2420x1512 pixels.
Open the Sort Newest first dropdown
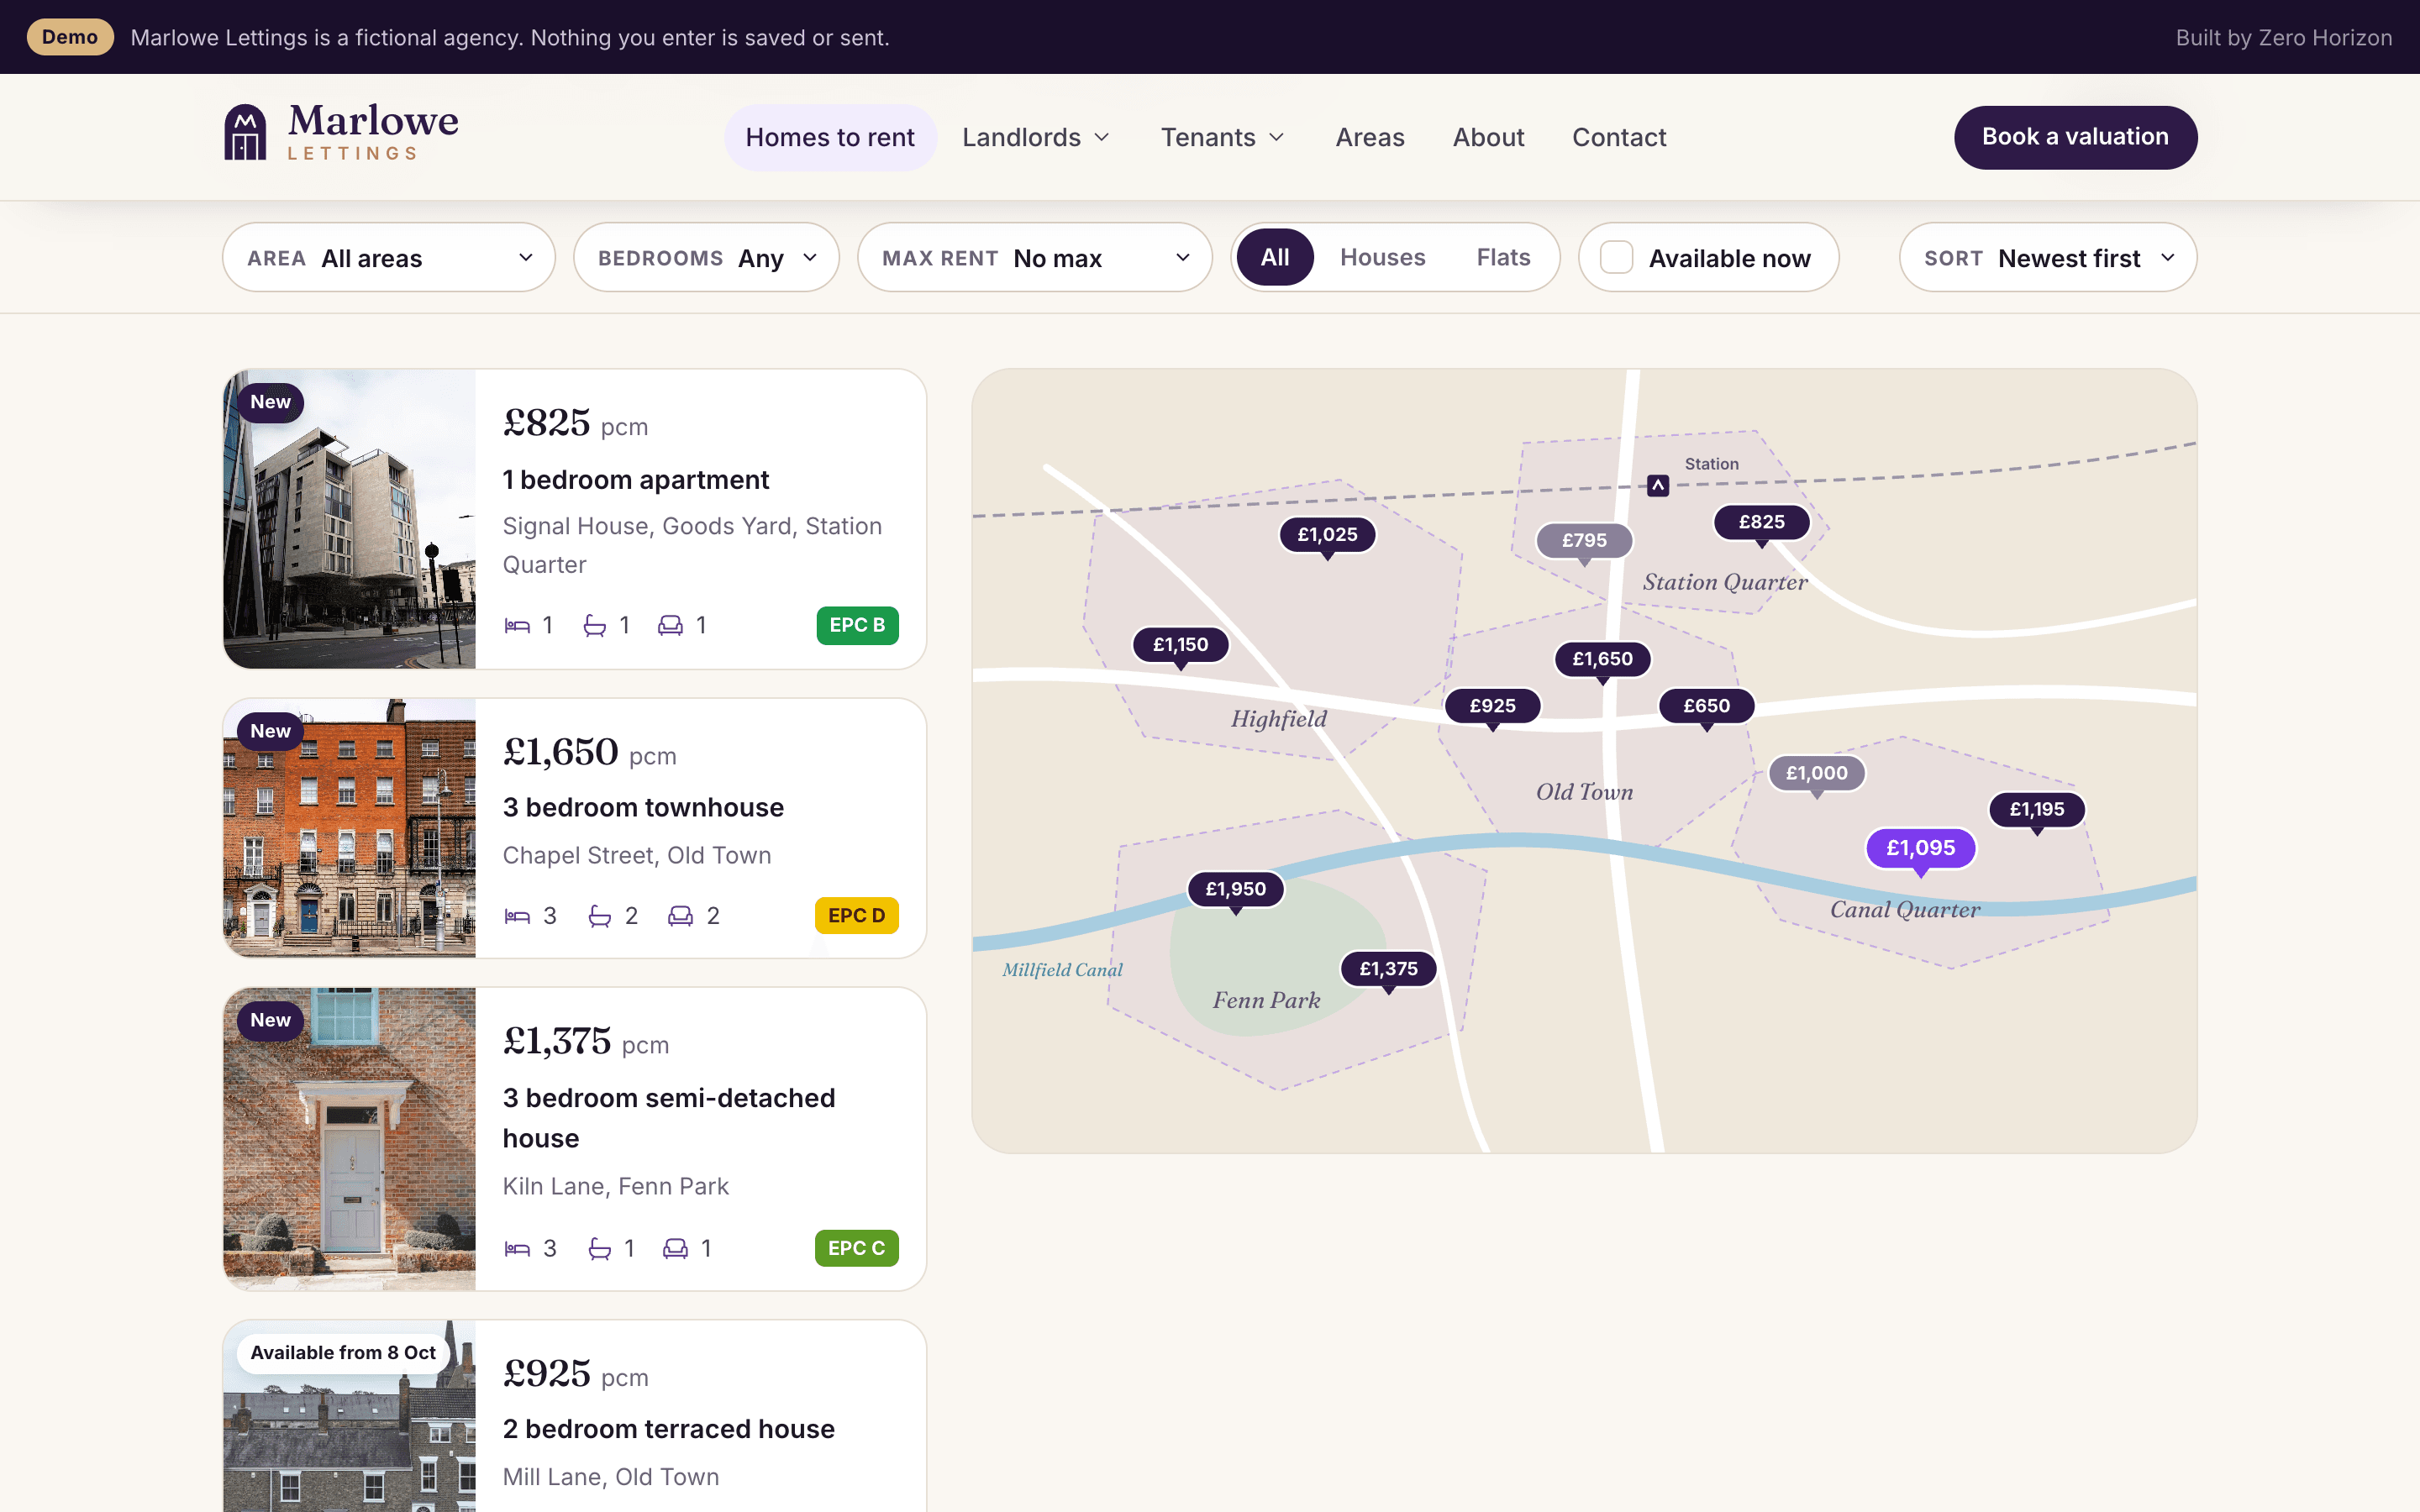(2047, 258)
